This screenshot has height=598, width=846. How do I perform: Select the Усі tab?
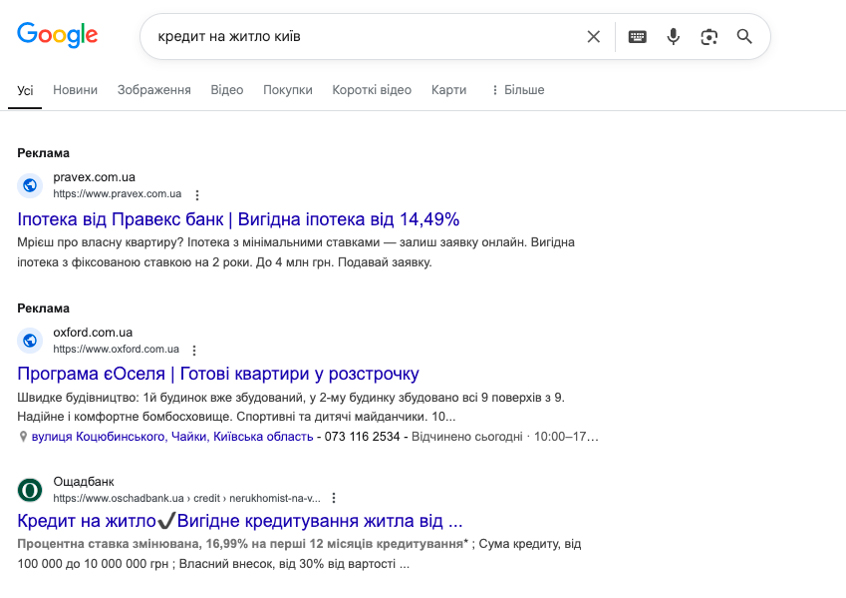pyautogui.click(x=25, y=90)
